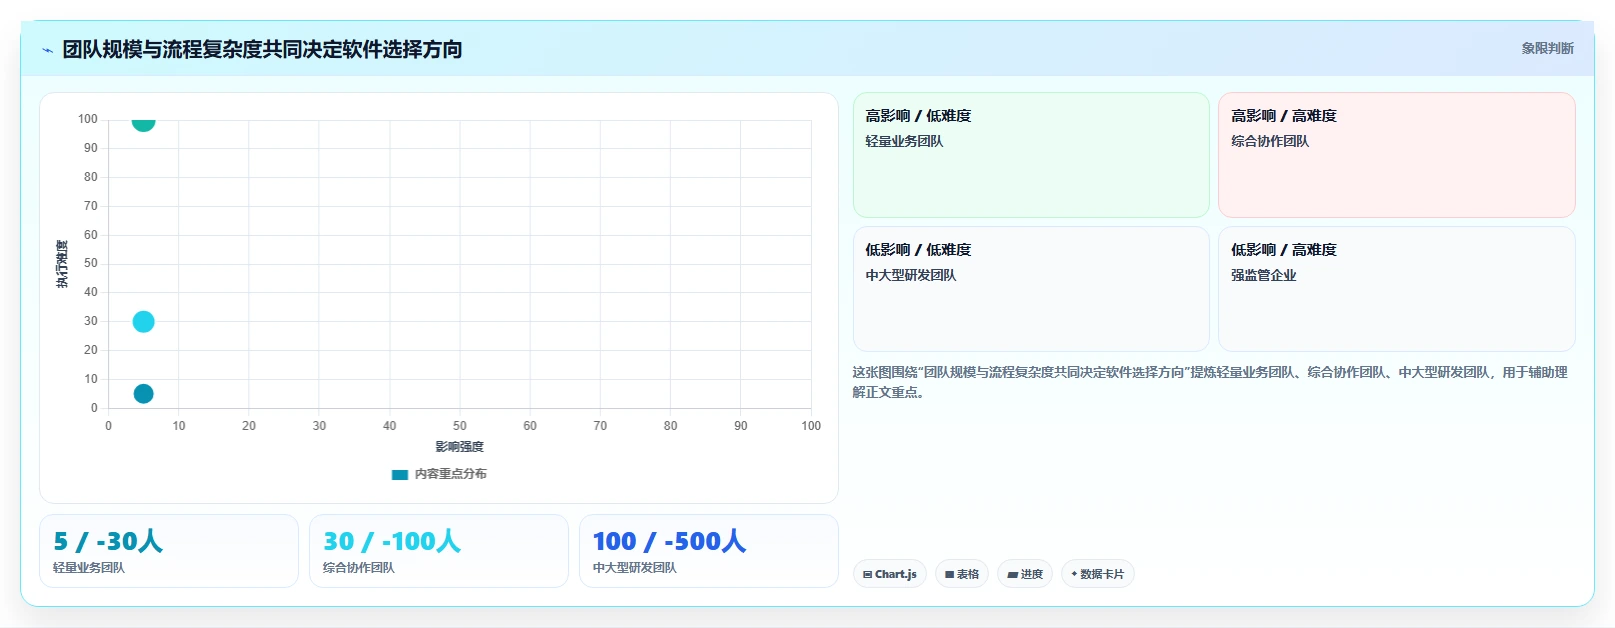Click the icon in the 进度 chip
1615x628 pixels.
[1012, 575]
